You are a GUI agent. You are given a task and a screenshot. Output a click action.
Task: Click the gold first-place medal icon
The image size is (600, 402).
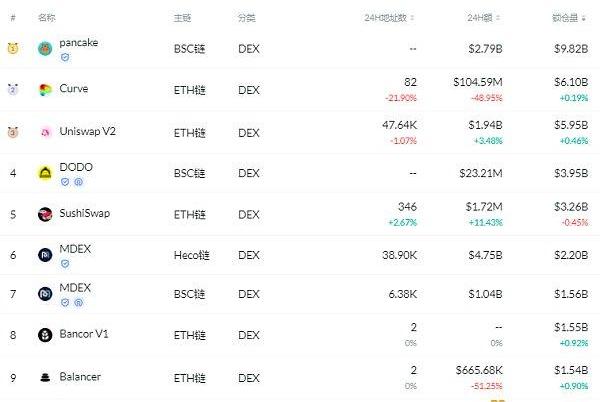click(x=13, y=49)
